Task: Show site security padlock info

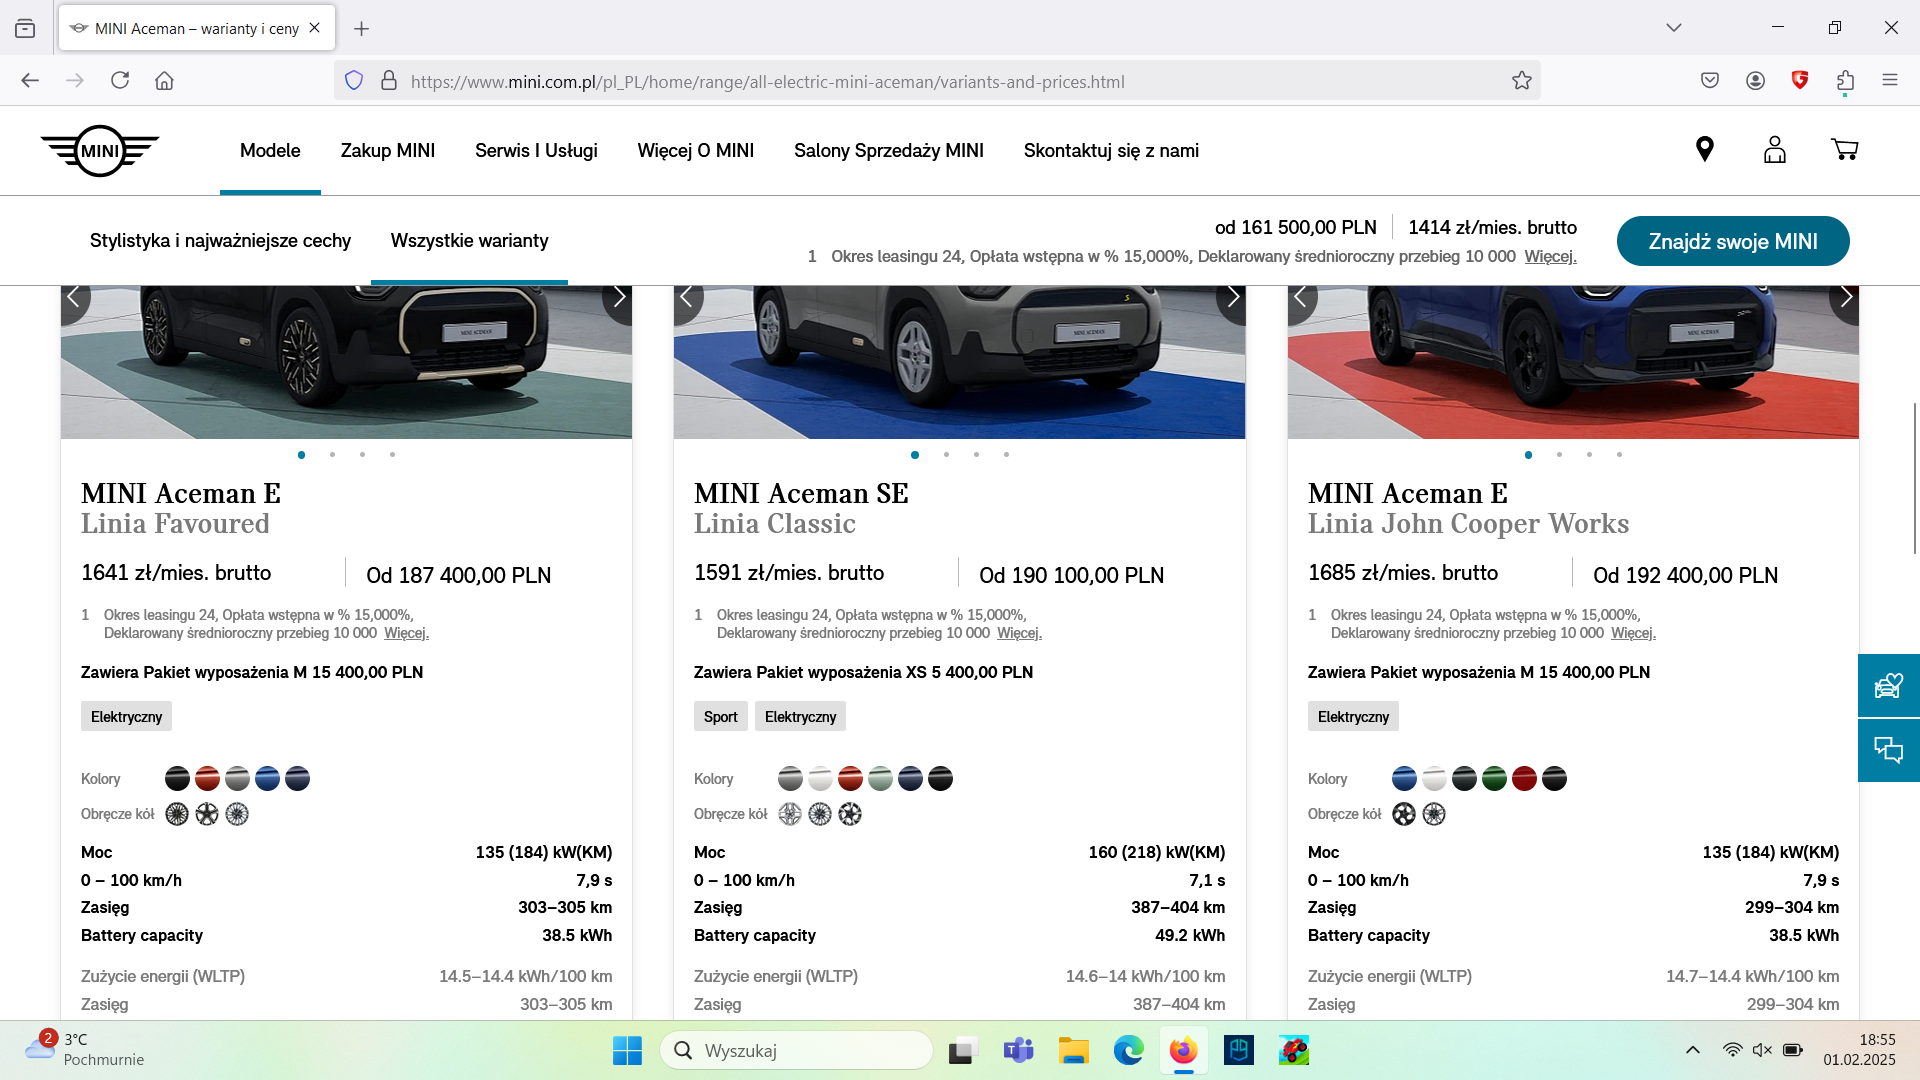Action: pyautogui.click(x=389, y=81)
